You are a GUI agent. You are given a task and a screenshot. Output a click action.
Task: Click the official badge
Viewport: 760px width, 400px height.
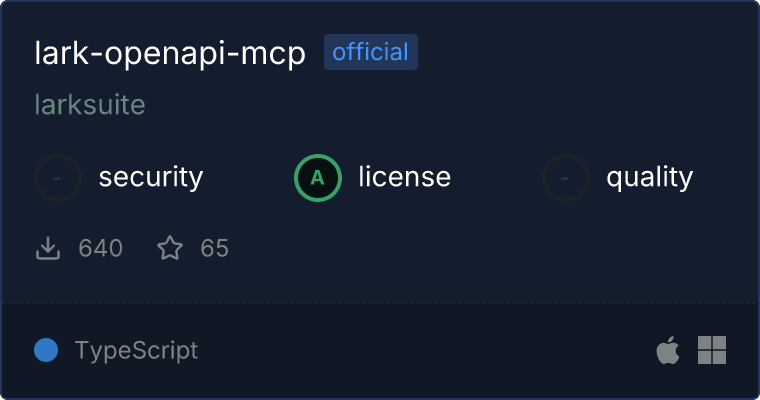[371, 52]
